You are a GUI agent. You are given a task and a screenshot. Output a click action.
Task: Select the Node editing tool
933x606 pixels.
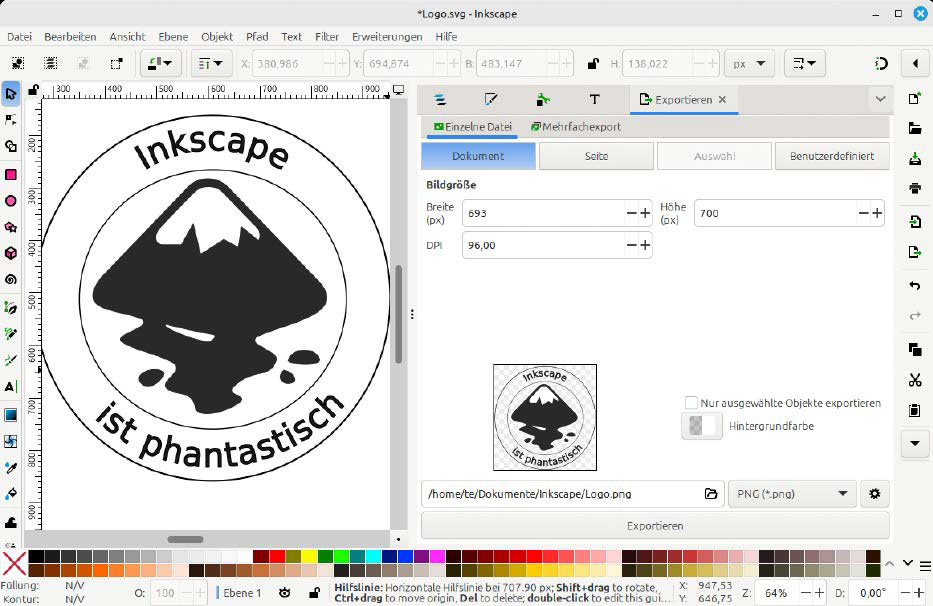click(11, 120)
